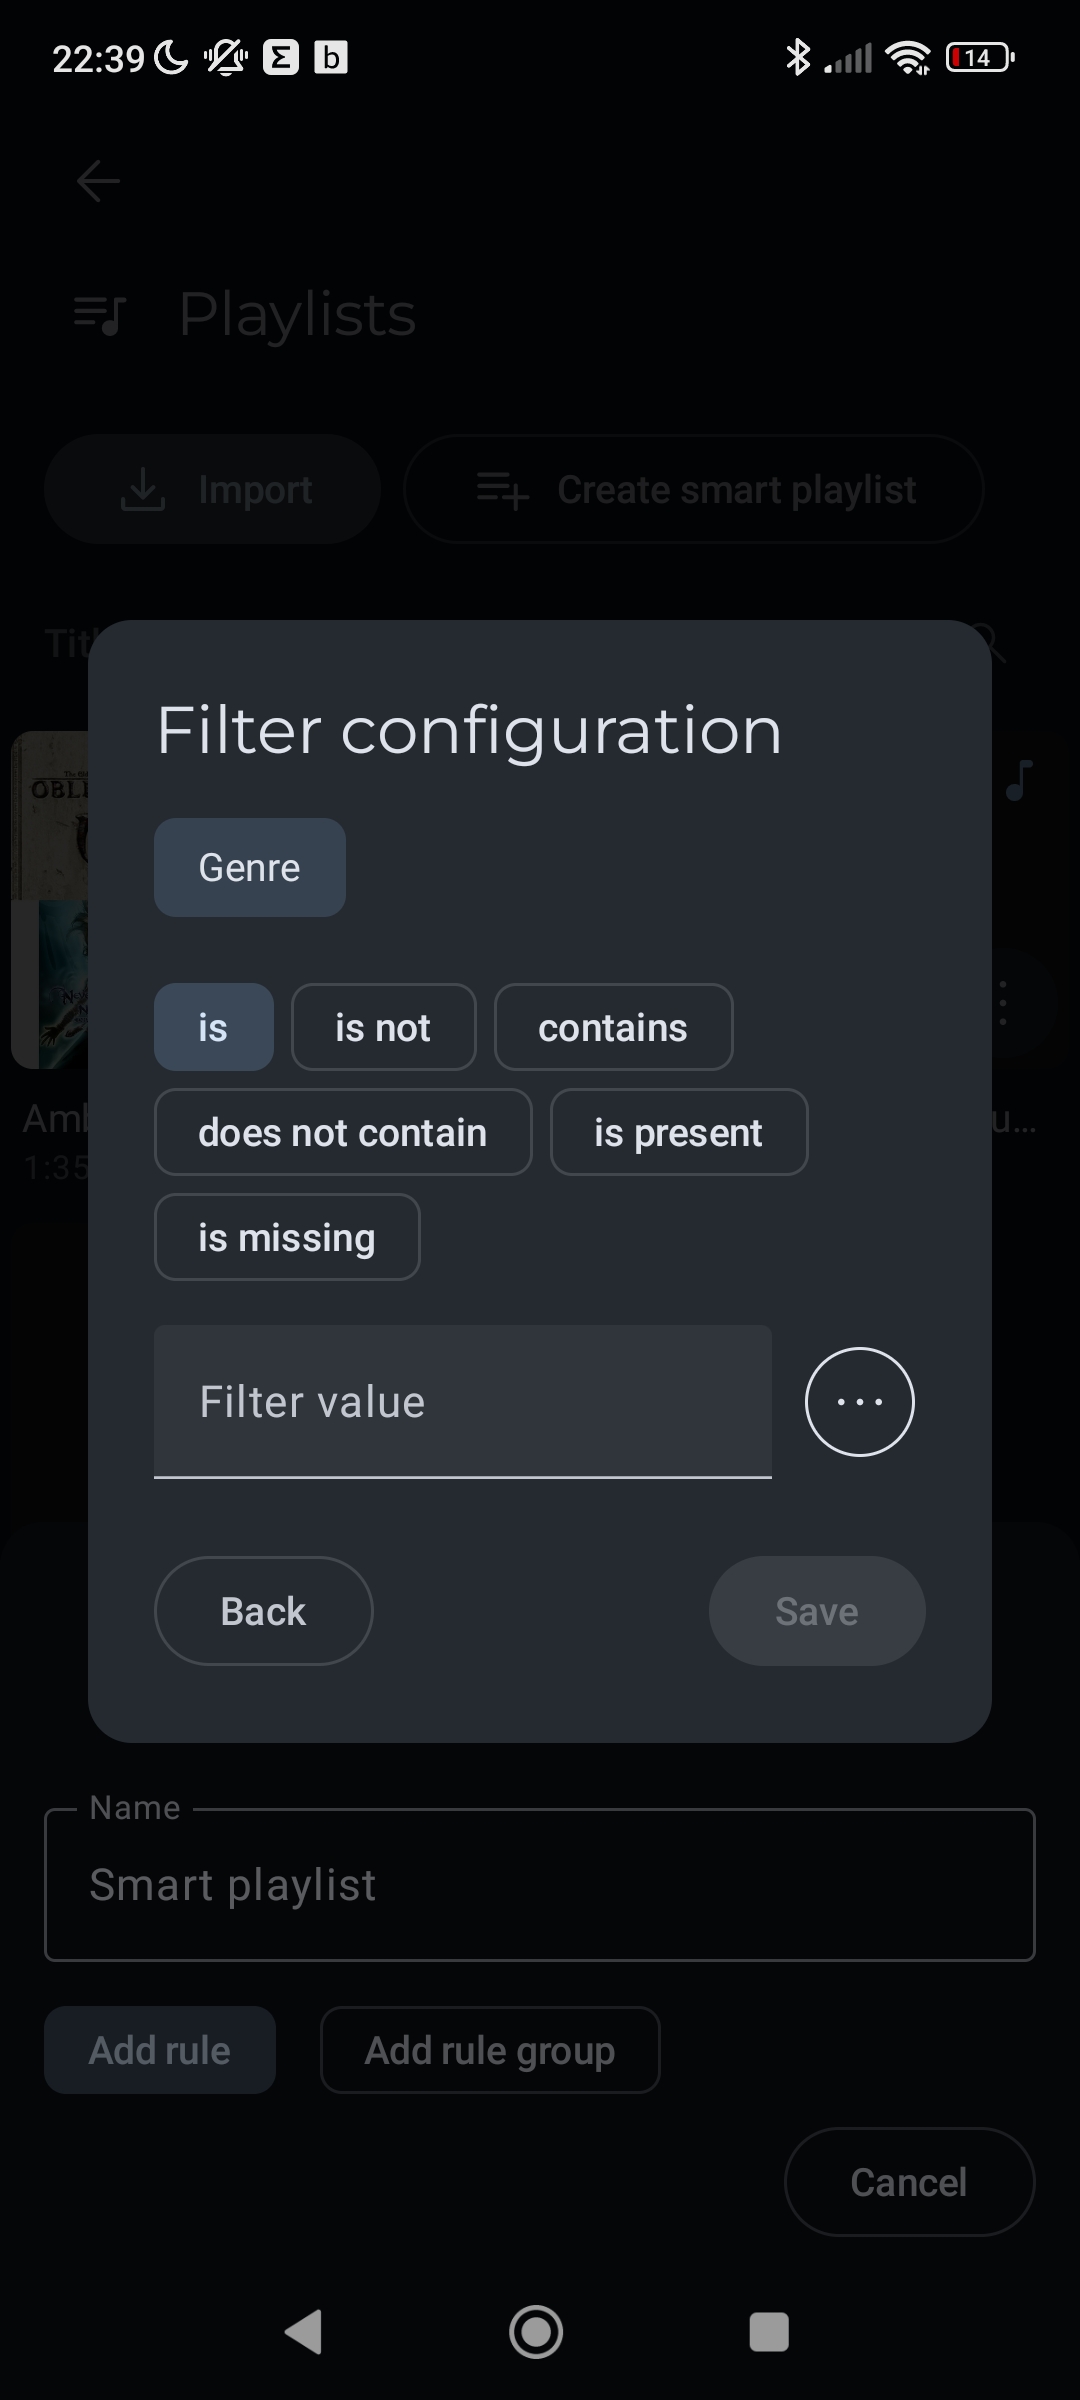
Task: Choose the "contains" operator chip
Action: (613, 1028)
